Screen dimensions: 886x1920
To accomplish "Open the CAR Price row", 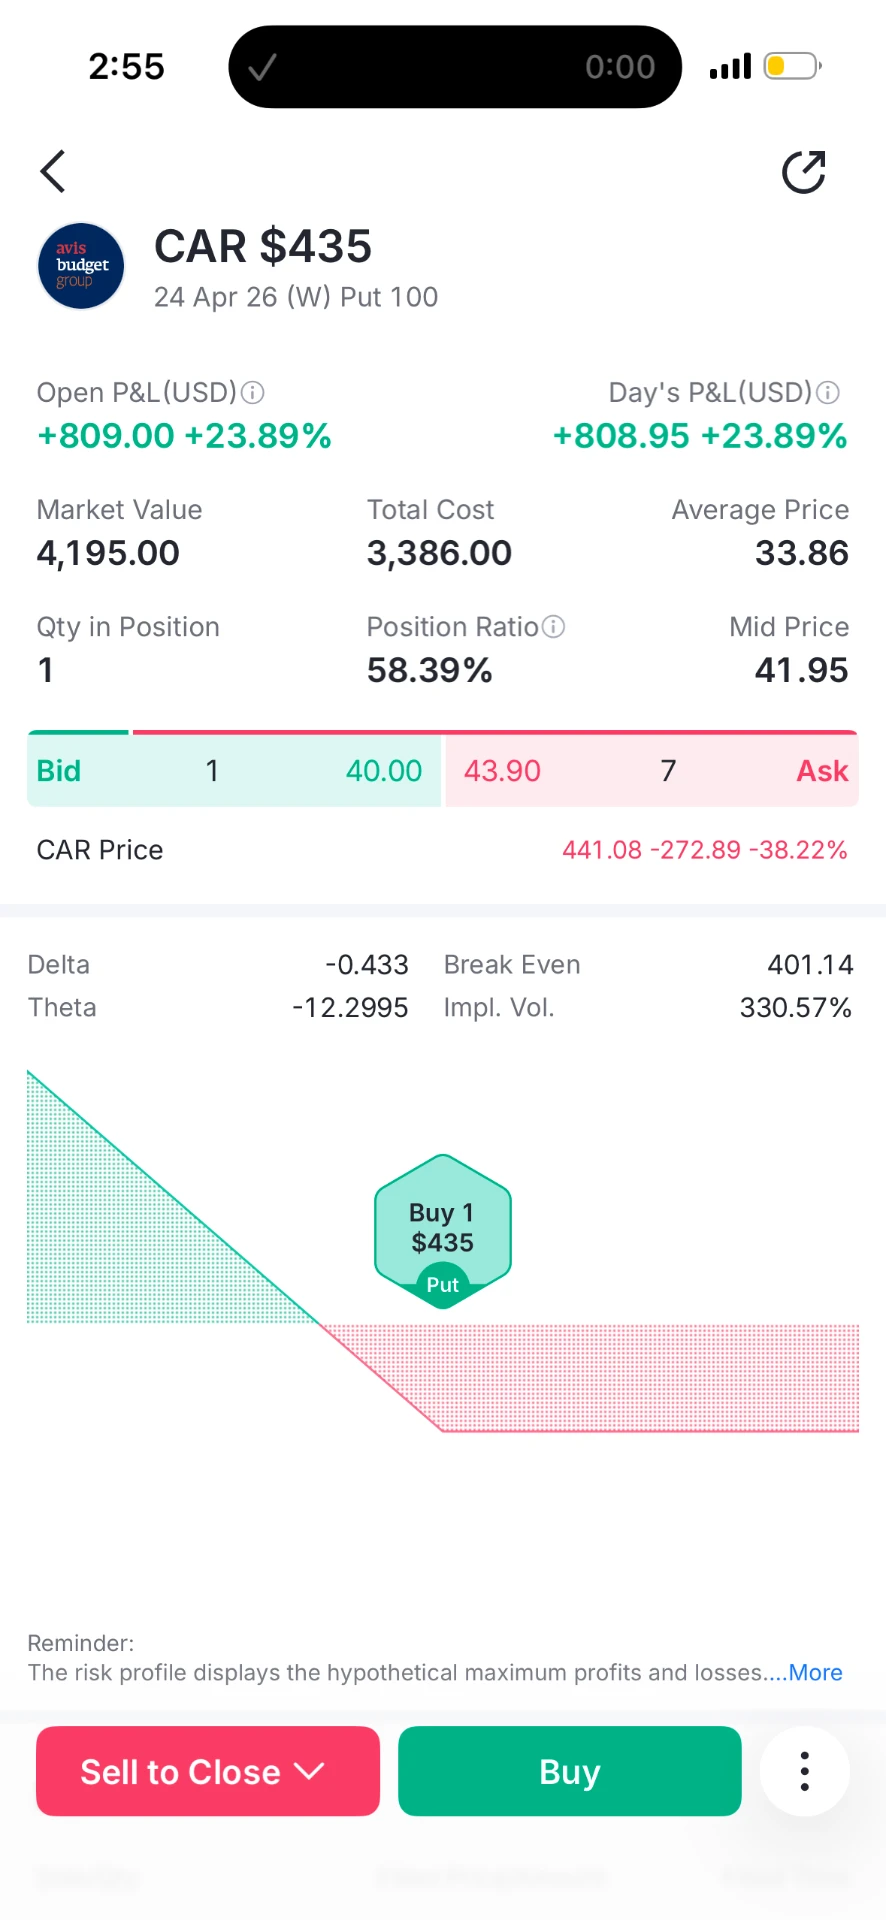I will click(x=442, y=850).
